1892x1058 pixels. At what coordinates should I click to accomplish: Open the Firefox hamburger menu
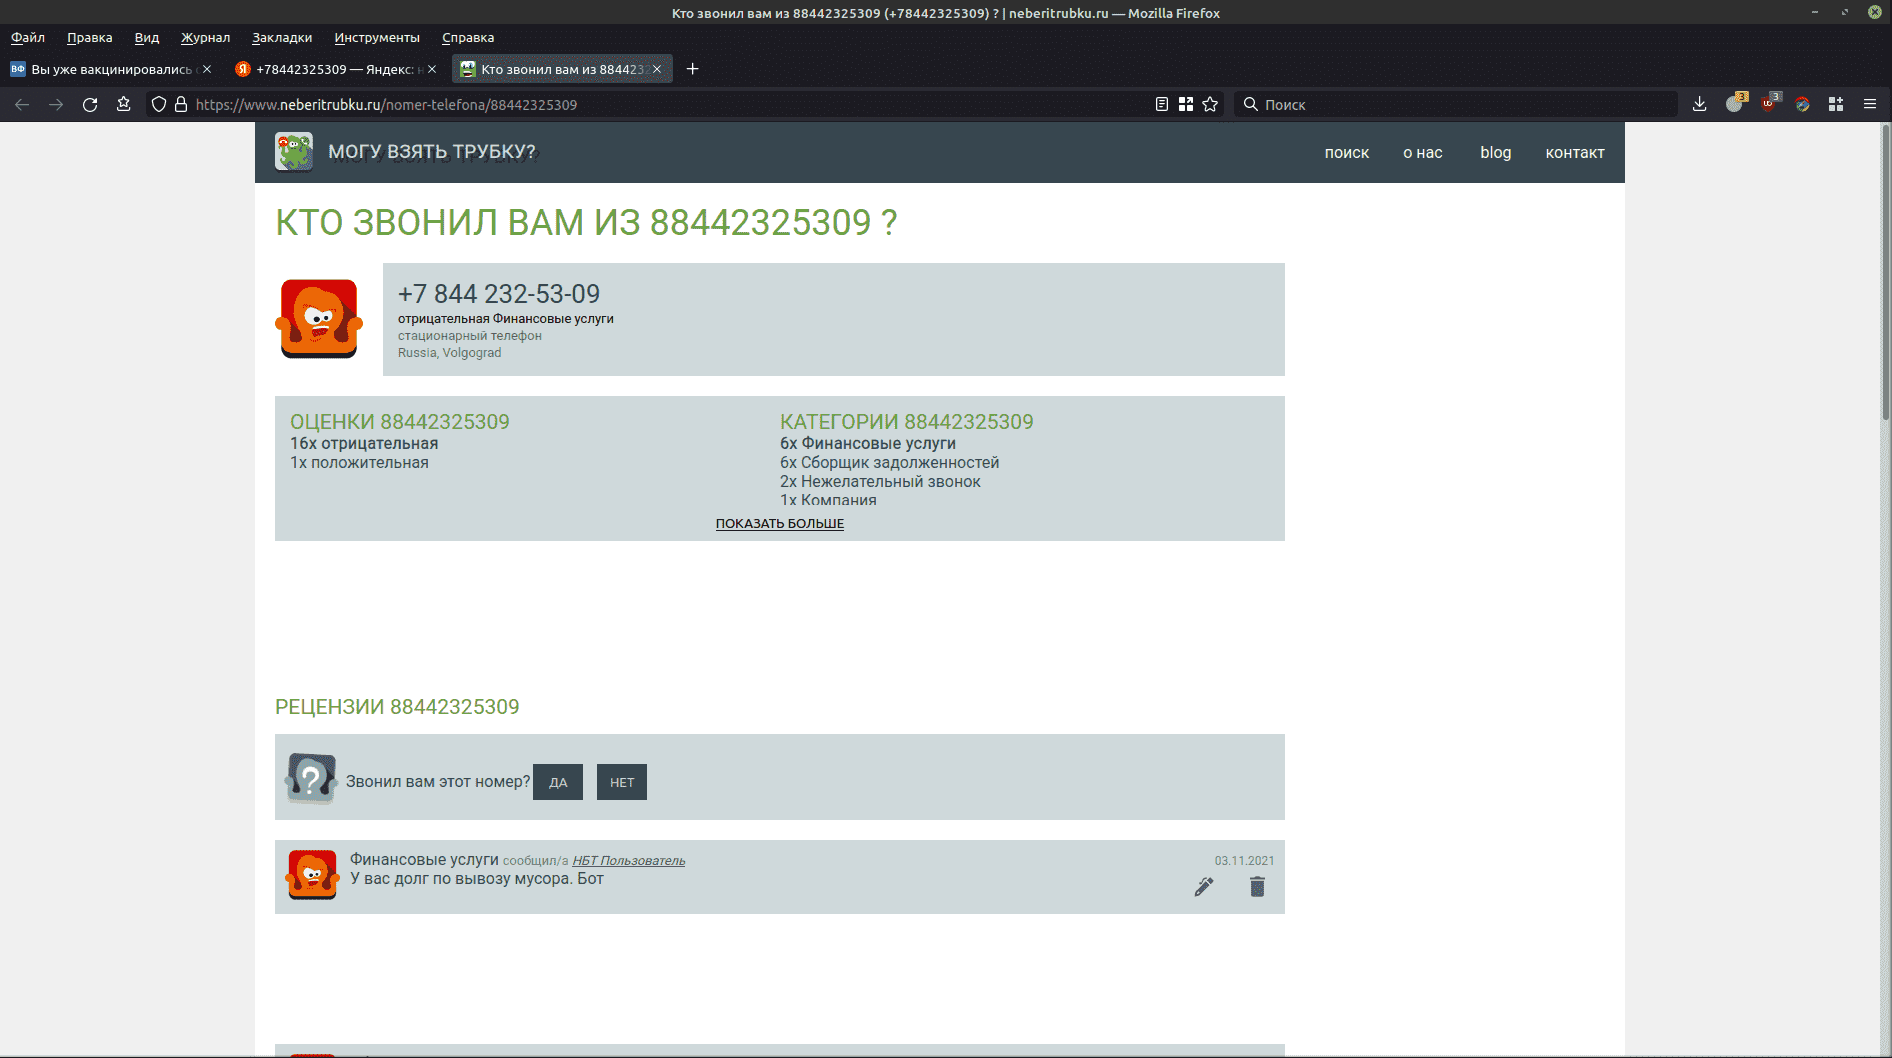pyautogui.click(x=1869, y=104)
